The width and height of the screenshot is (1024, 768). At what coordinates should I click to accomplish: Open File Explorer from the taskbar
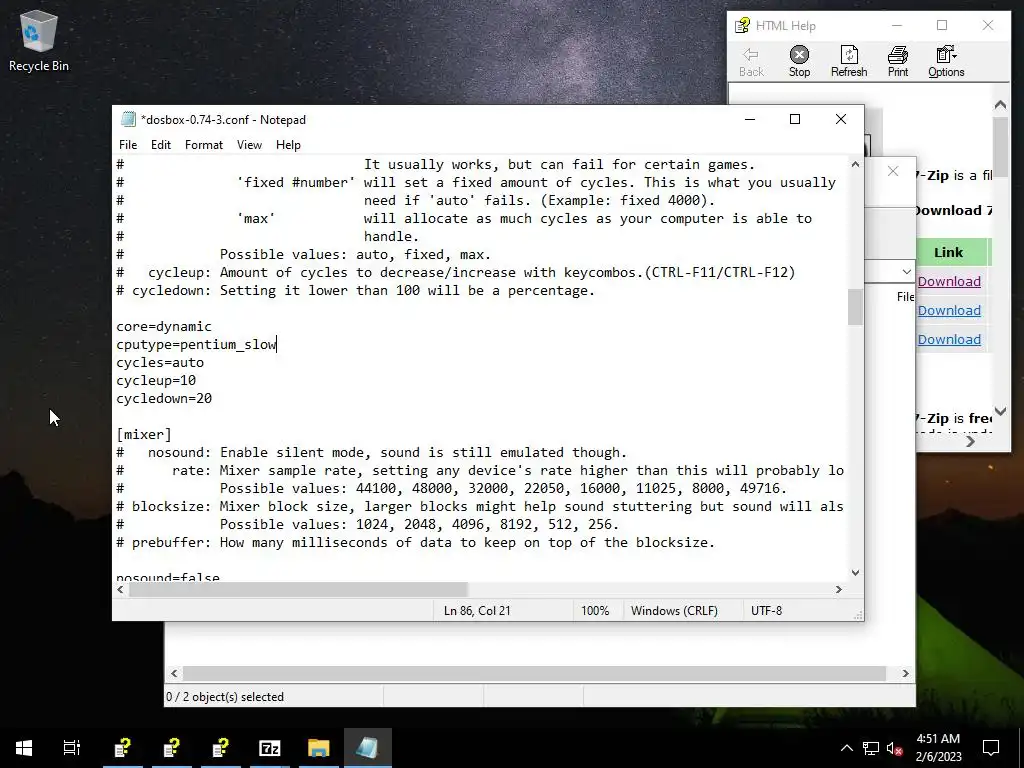(x=319, y=748)
